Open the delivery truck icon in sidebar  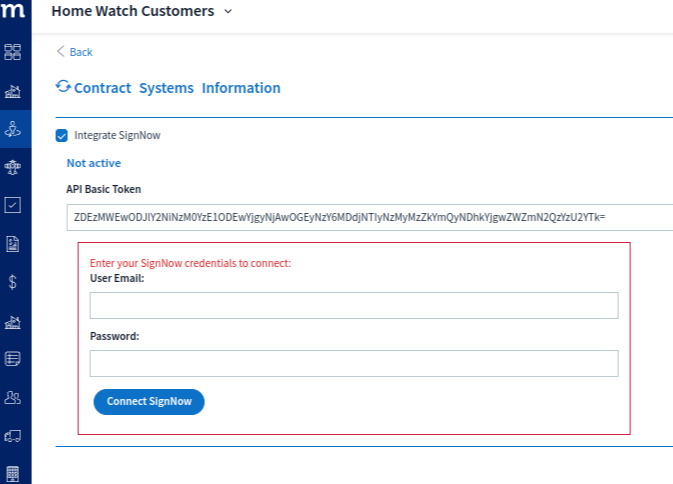pos(12,436)
